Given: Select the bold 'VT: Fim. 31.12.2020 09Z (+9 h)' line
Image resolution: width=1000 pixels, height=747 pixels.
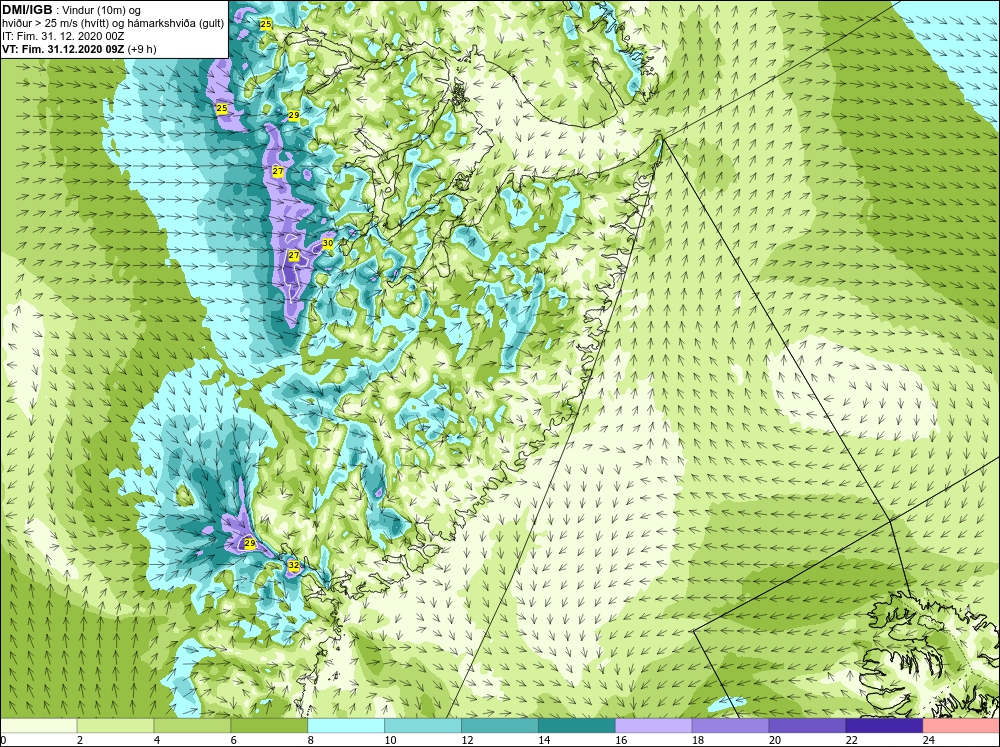Looking at the screenshot, I should point(79,49).
